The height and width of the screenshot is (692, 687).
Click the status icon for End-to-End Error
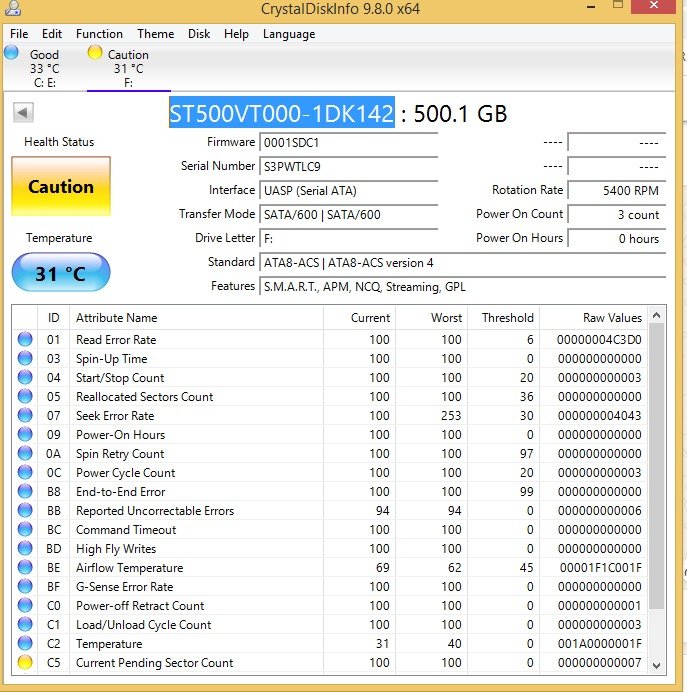click(25, 491)
